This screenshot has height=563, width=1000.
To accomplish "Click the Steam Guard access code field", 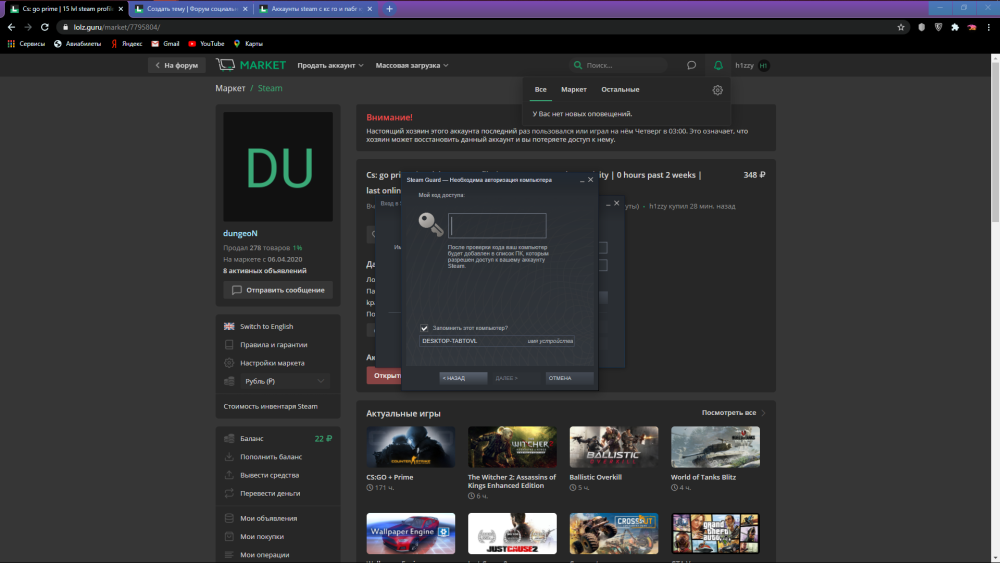I will coord(497,226).
